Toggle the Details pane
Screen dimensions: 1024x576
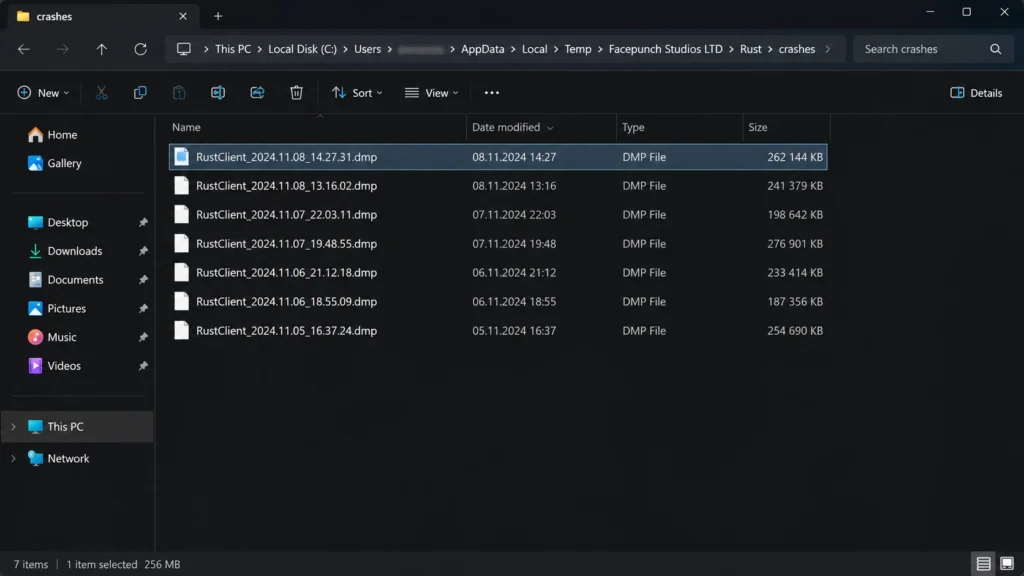coord(976,93)
